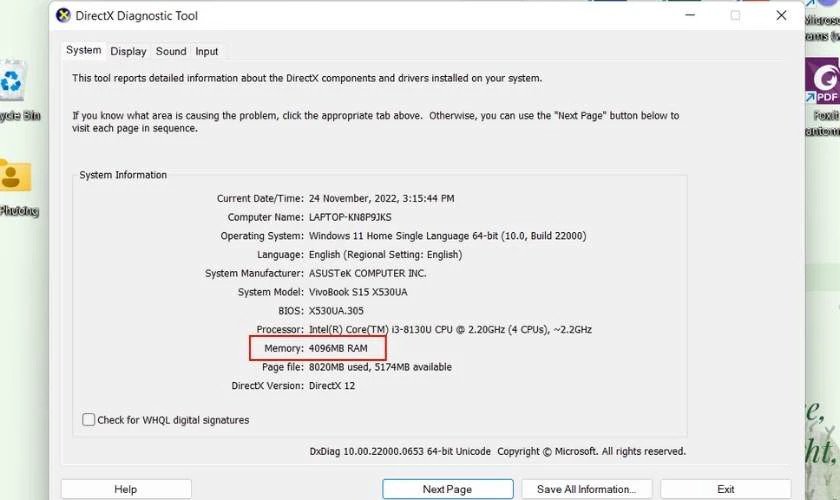Viewport: 840px width, 500px height.
Task: Select the Phuong user folder desktop icon
Action: tap(15, 176)
